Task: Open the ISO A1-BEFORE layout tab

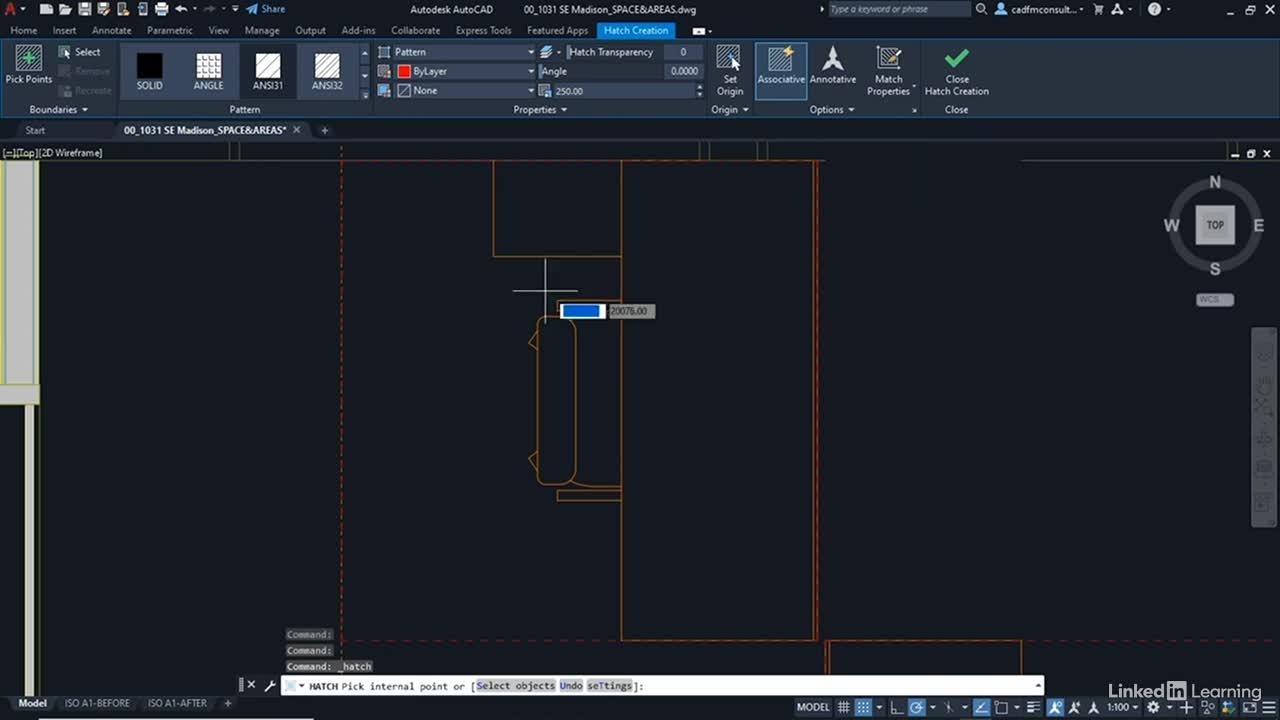Action: tap(97, 703)
